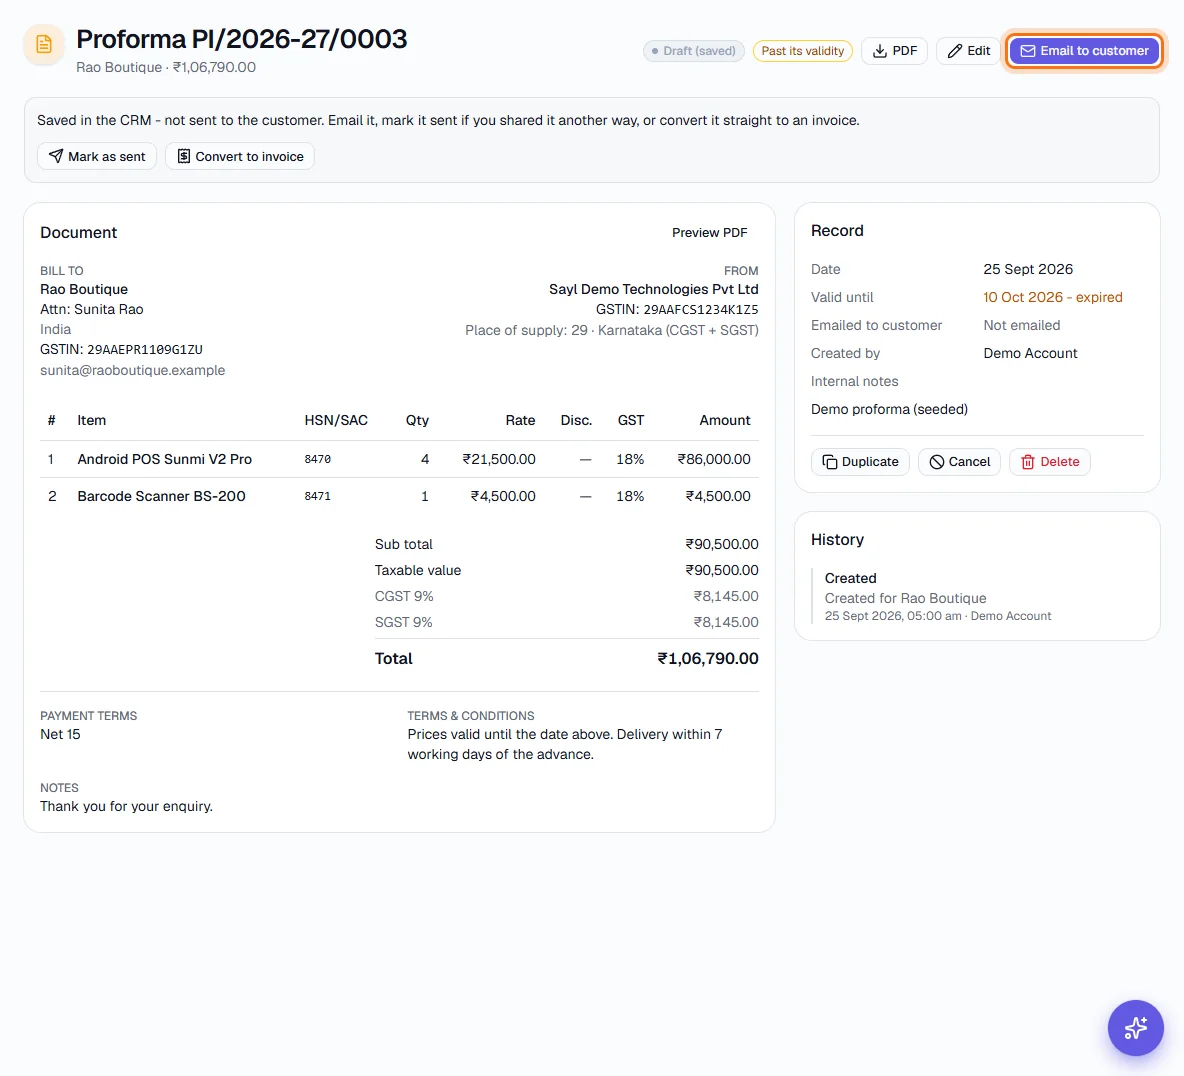1184x1076 pixels.
Task: Click the CGST 9% amount ₹8,145.00
Action: pyautogui.click(x=726, y=597)
